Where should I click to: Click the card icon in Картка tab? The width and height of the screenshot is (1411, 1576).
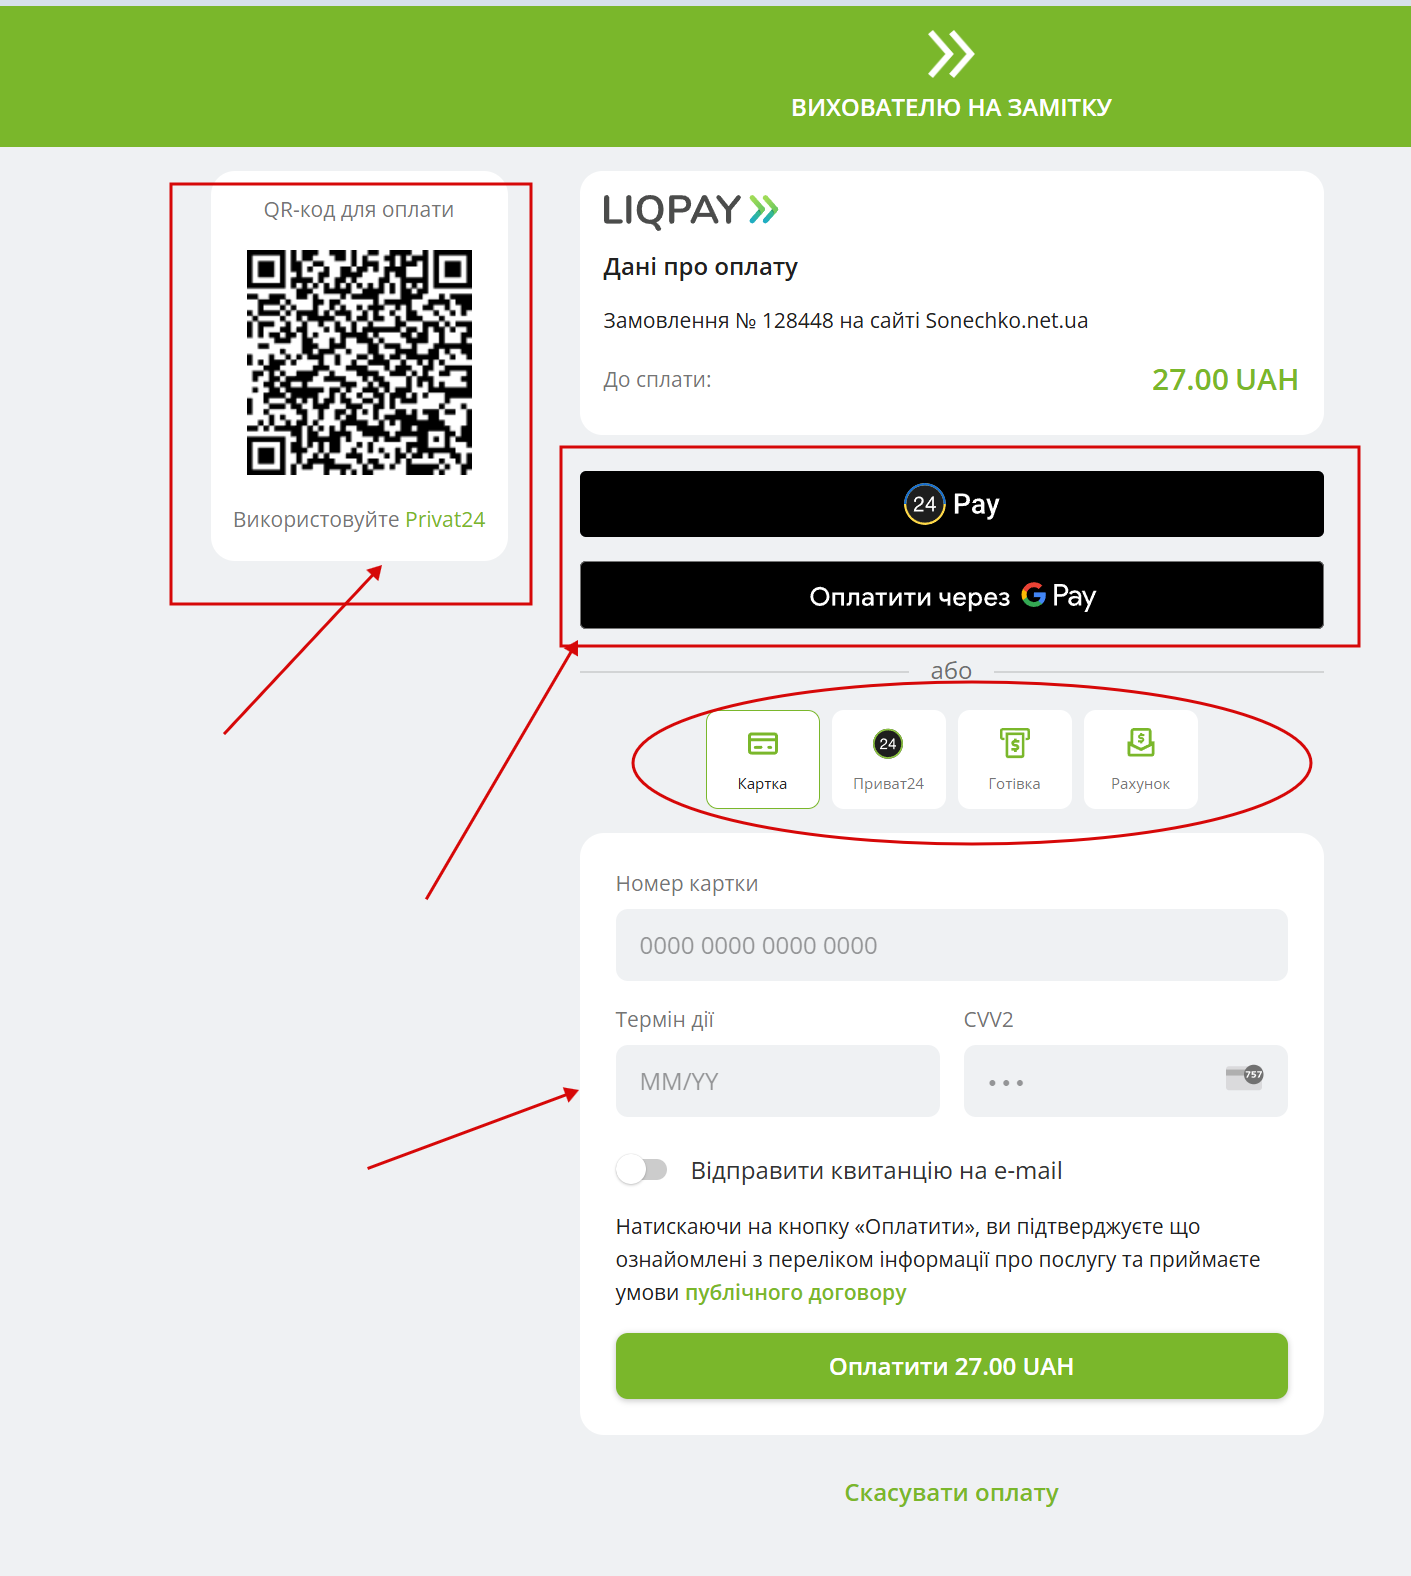763,743
